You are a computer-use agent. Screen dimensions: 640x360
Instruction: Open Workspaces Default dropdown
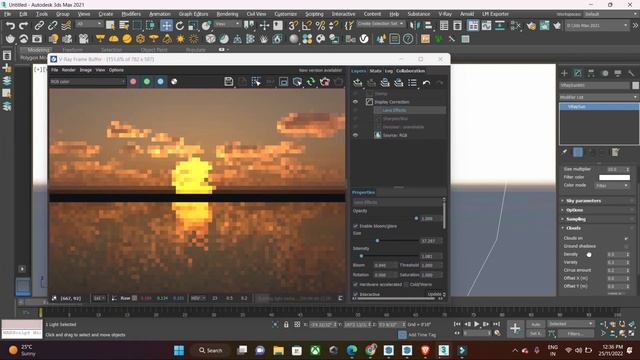pos(610,14)
